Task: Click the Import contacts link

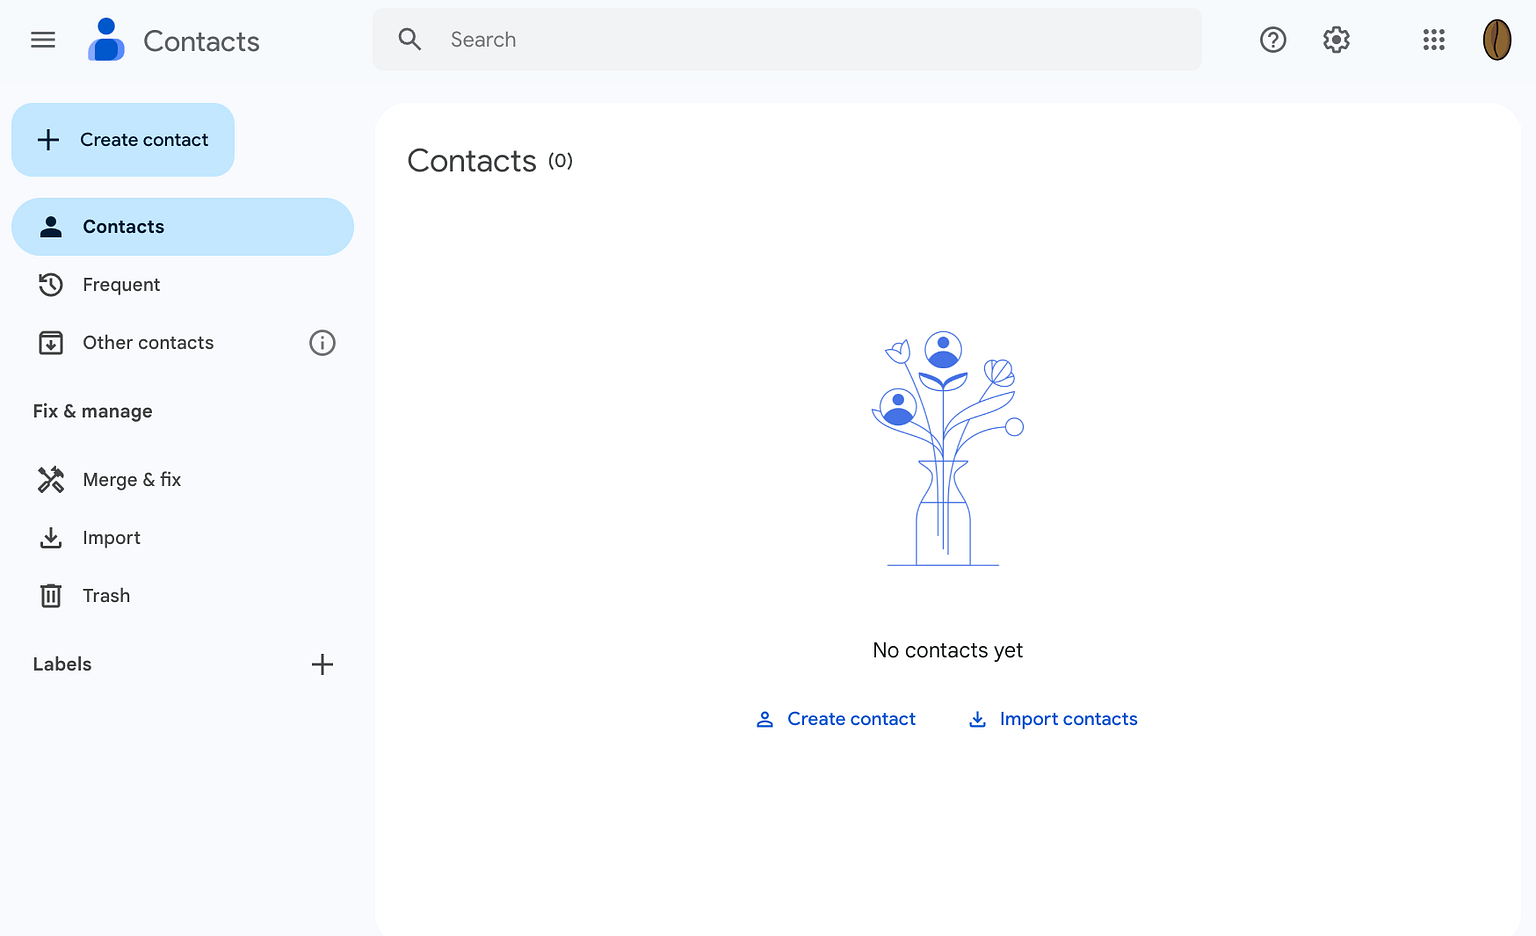Action: click(1068, 718)
